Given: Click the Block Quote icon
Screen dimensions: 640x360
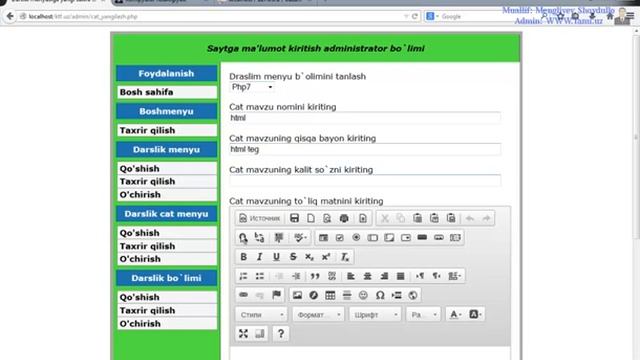Looking at the screenshot, I should 315,276.
